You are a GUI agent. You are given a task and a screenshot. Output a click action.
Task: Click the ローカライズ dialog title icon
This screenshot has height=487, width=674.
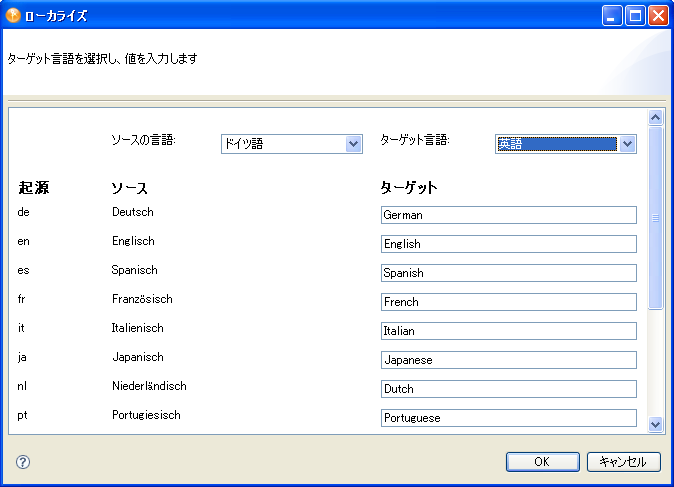coord(14,15)
